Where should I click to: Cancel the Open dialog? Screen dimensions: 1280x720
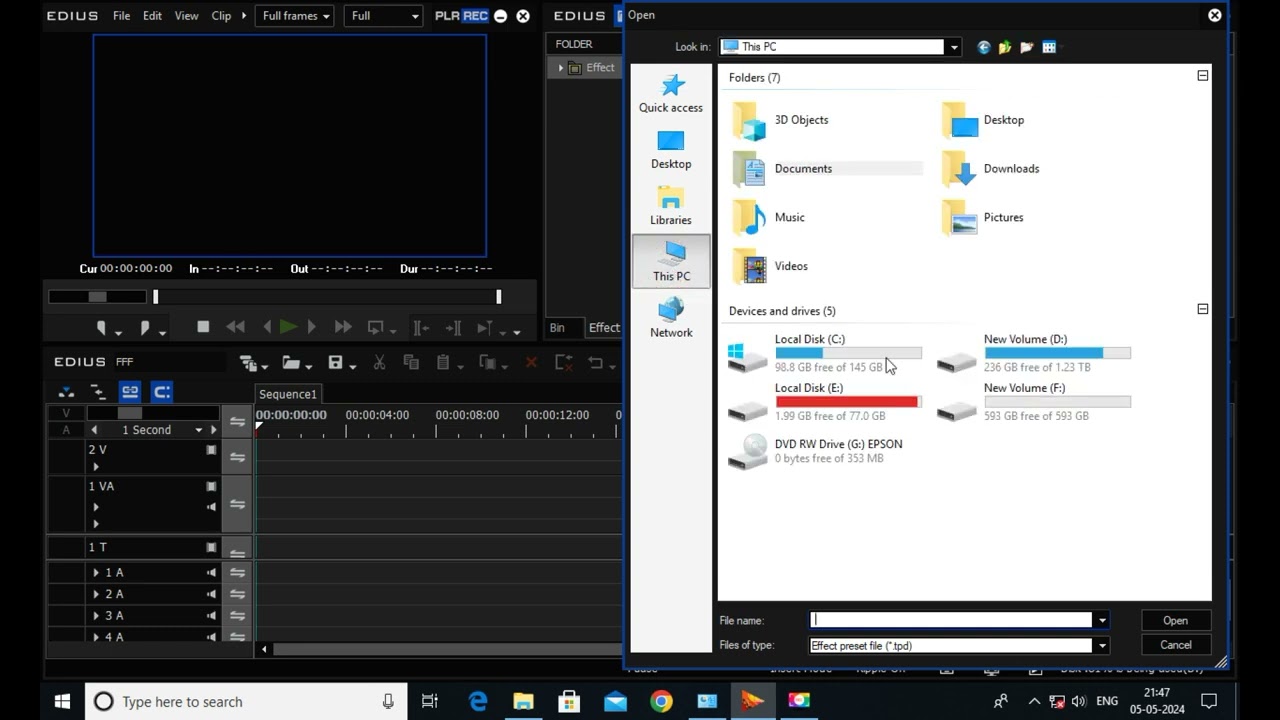tap(1175, 645)
